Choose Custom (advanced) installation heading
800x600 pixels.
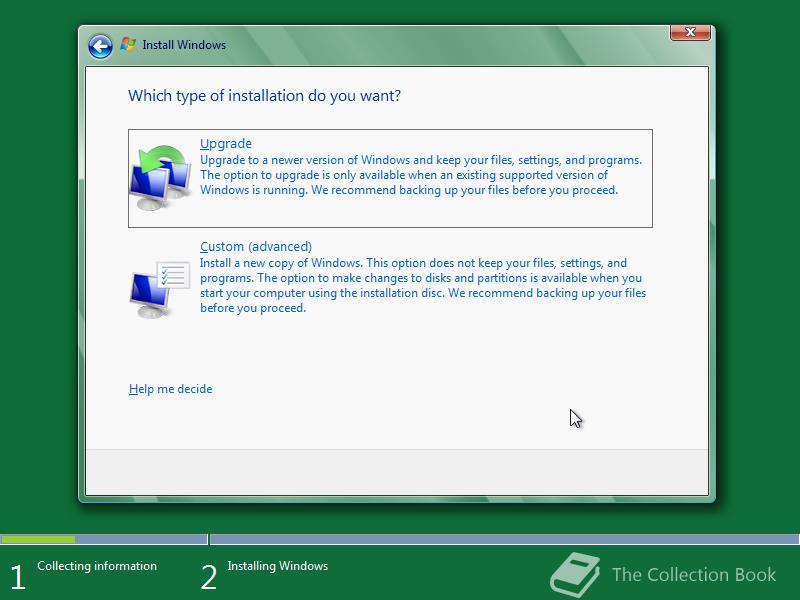(x=256, y=246)
